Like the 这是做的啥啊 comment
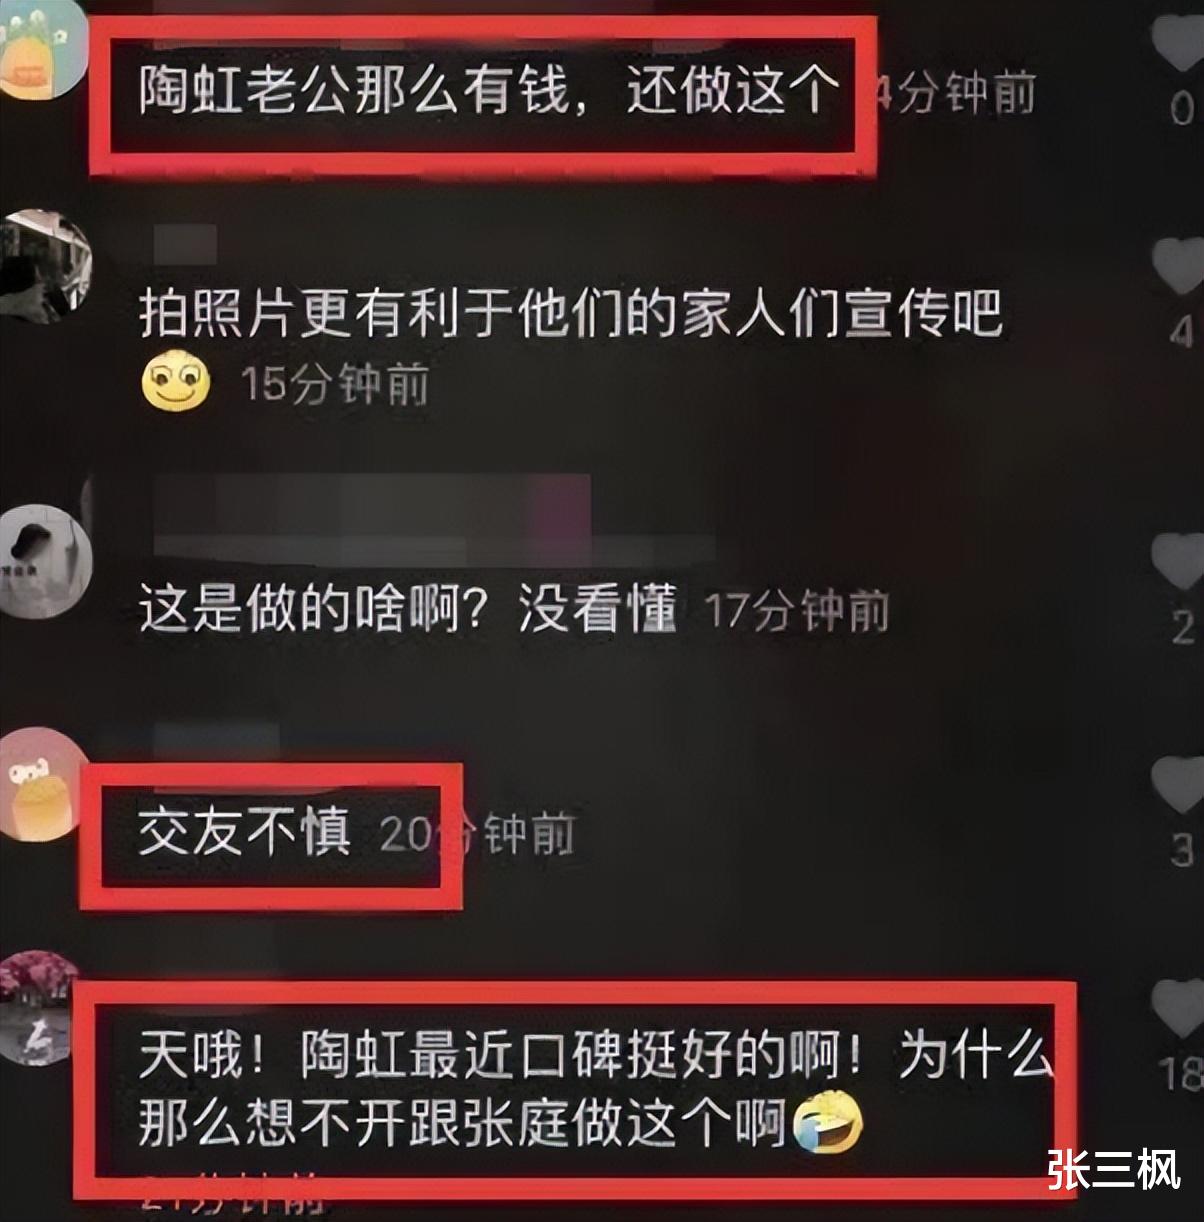1204x1222 pixels. 1178,558
